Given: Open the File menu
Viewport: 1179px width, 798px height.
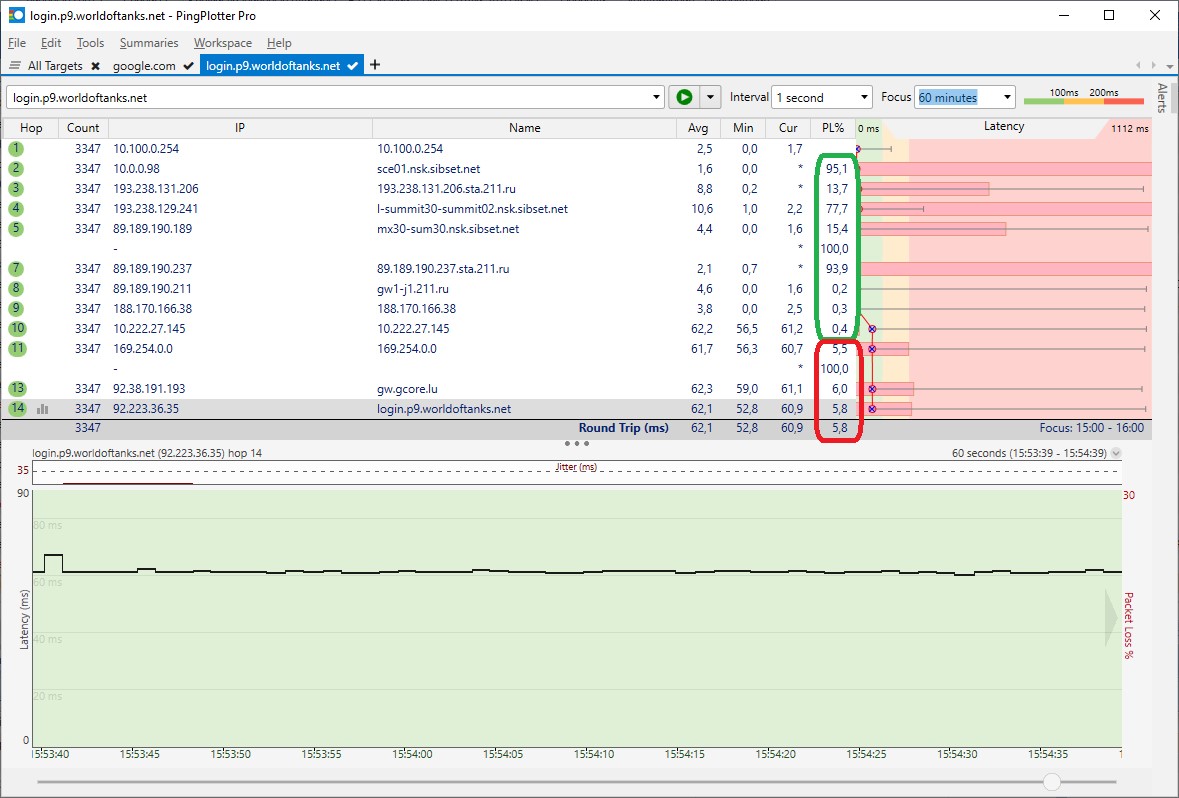Looking at the screenshot, I should pos(17,43).
